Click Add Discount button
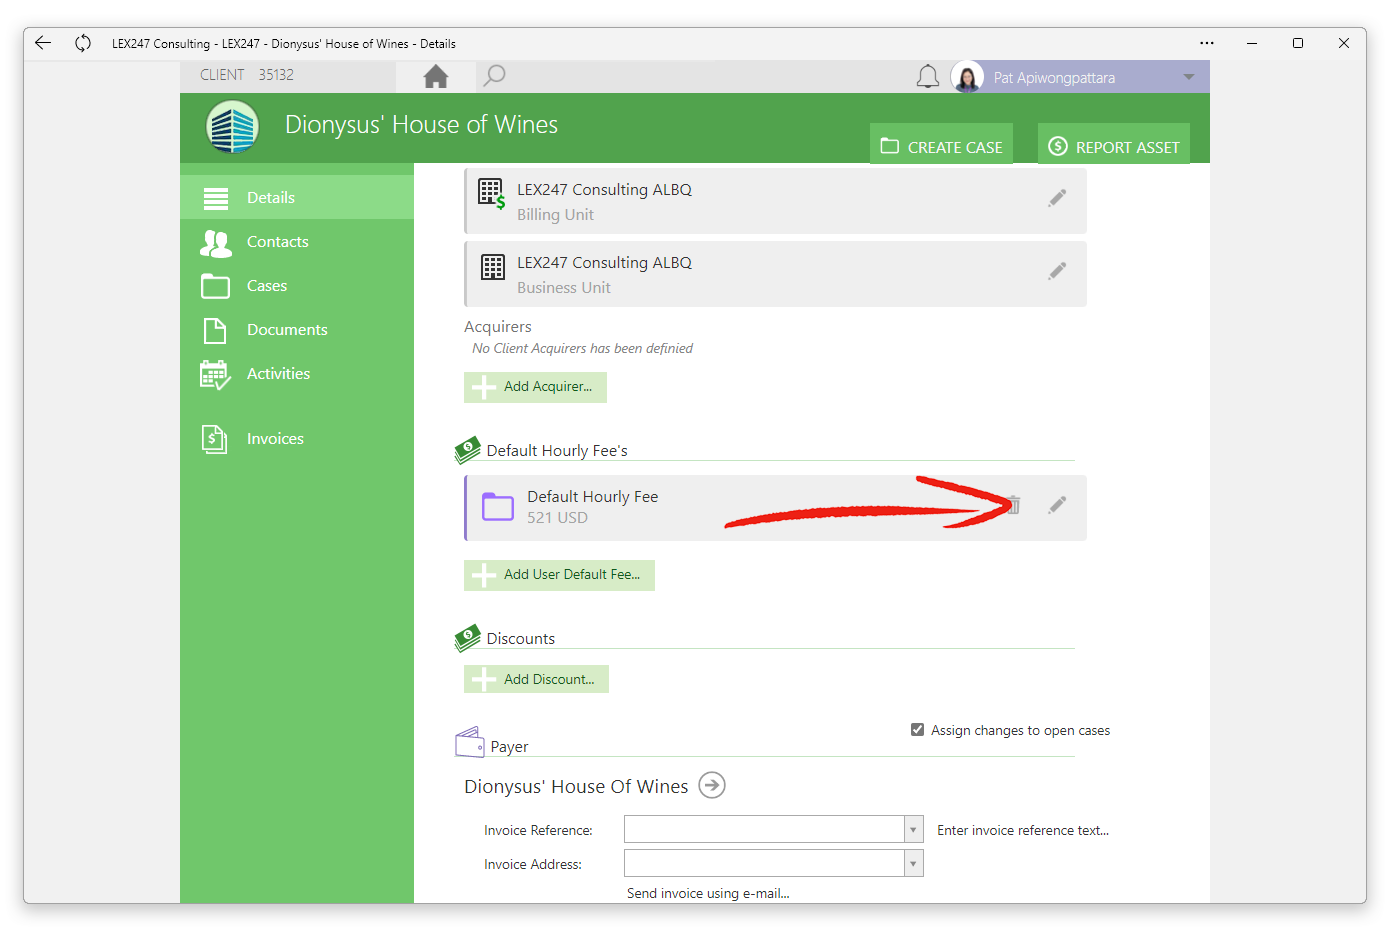 coord(536,679)
